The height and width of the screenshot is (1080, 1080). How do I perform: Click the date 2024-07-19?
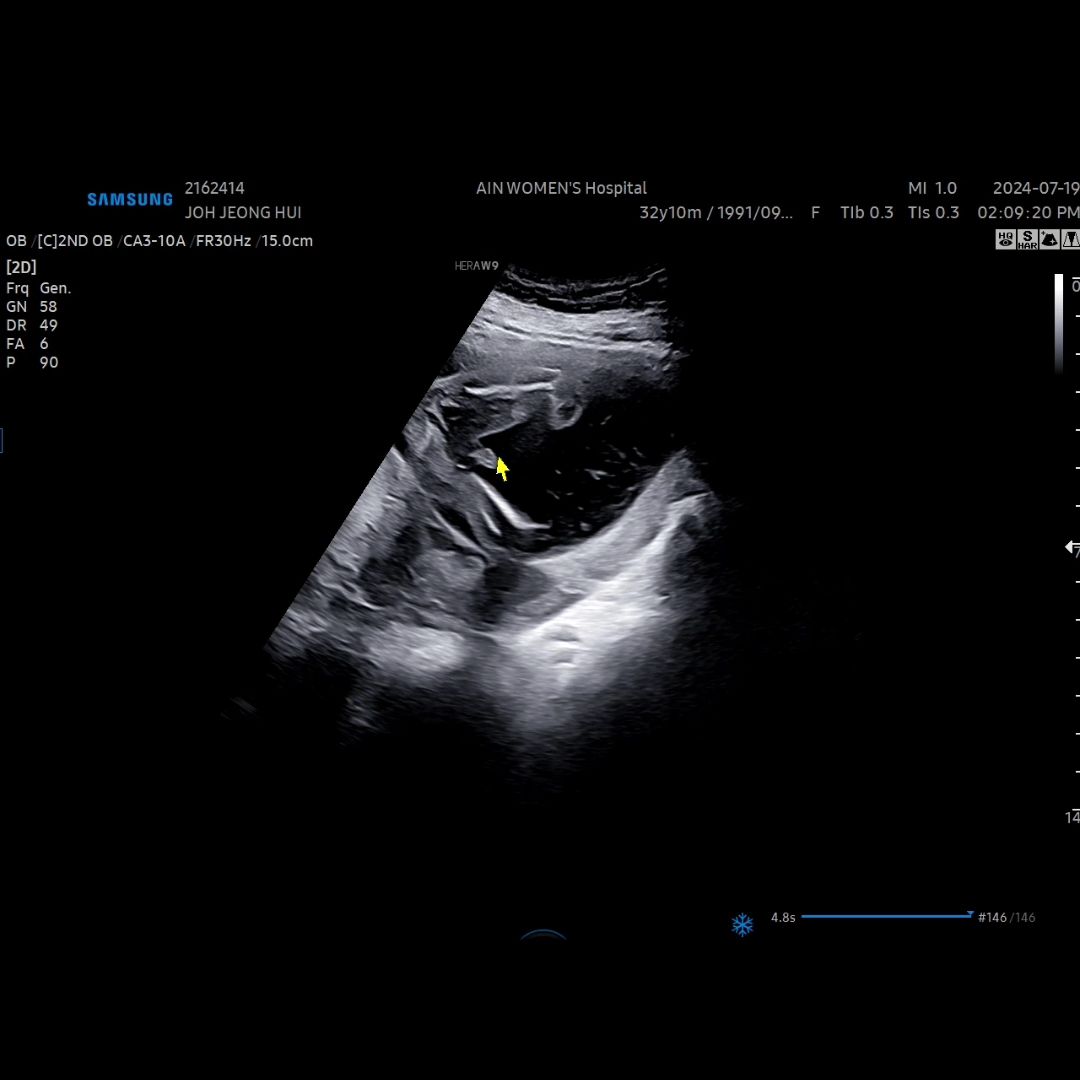tap(1036, 188)
